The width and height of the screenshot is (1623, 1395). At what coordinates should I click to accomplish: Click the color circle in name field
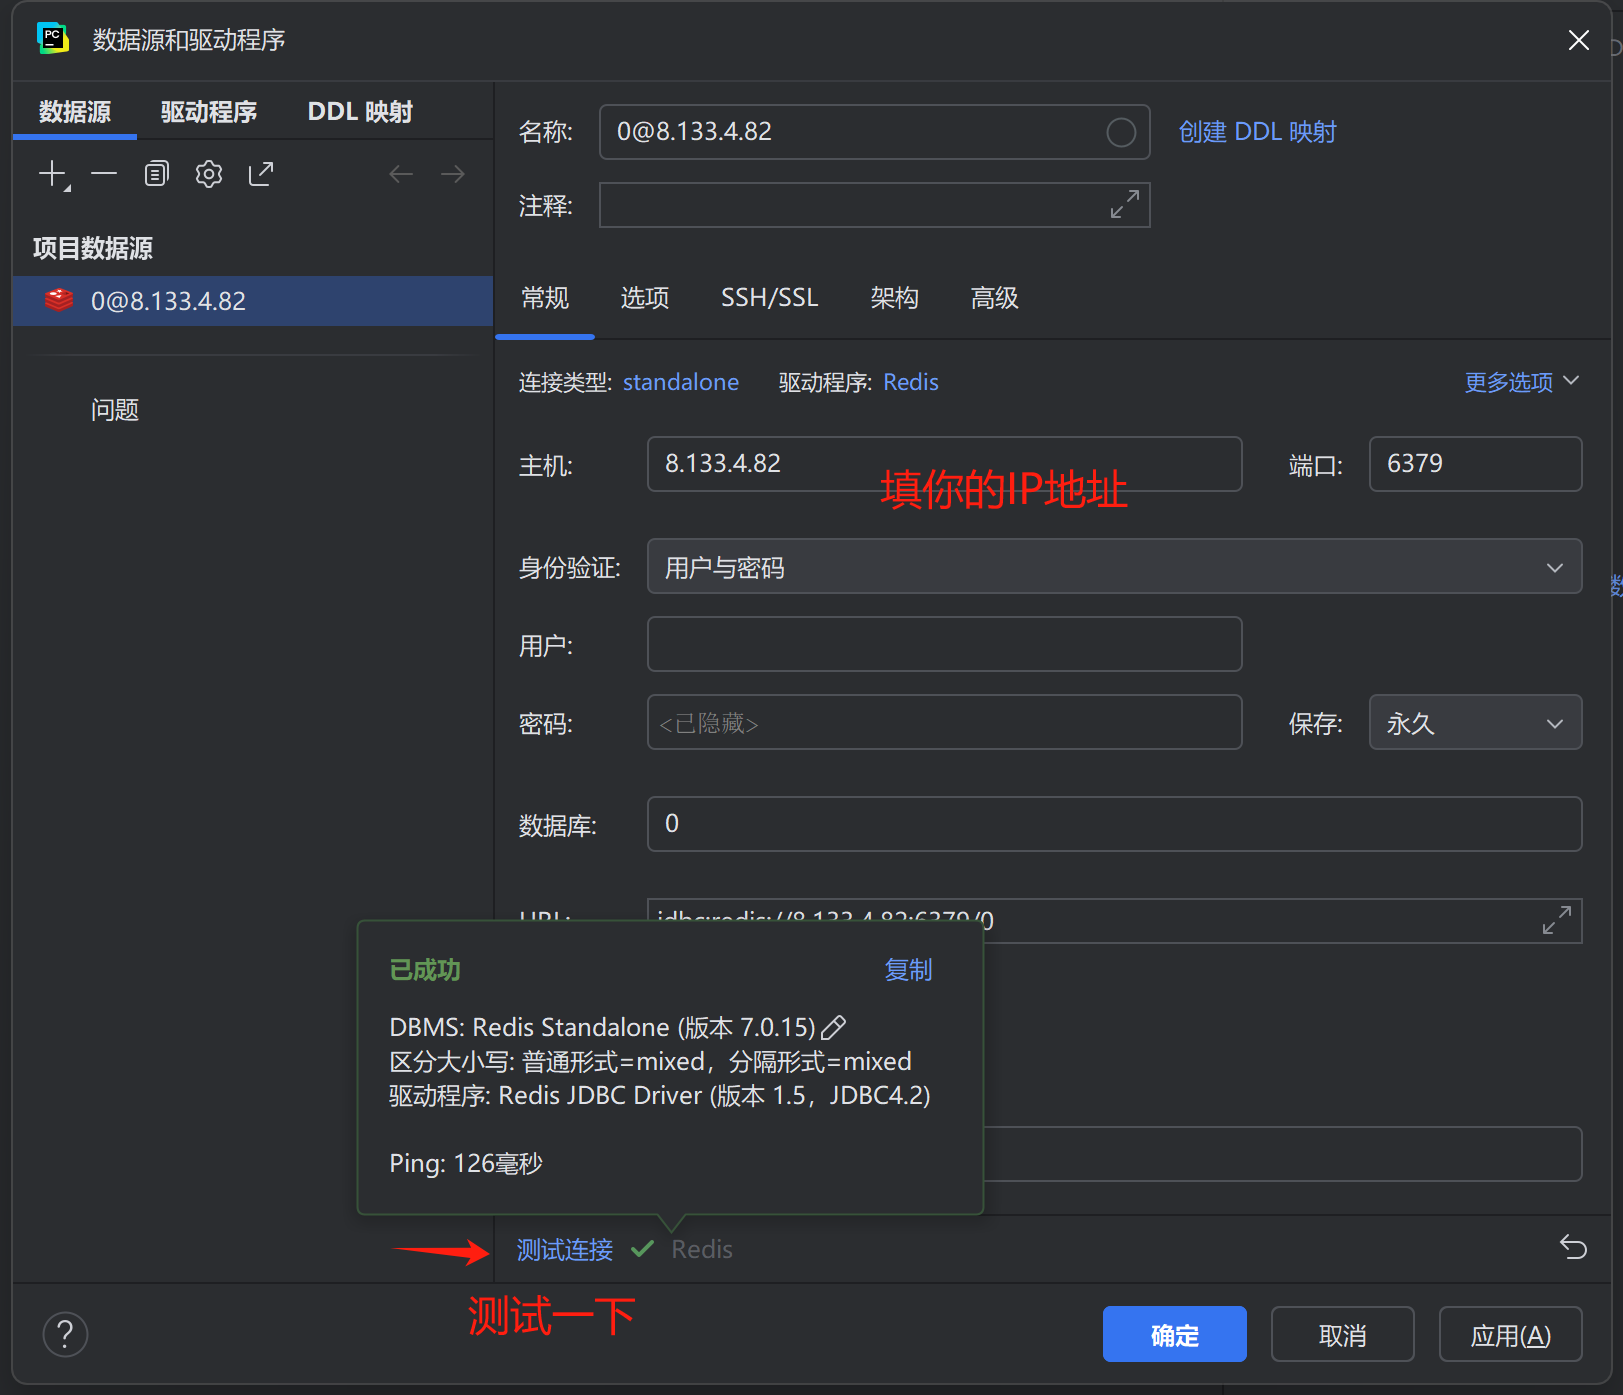[1121, 132]
